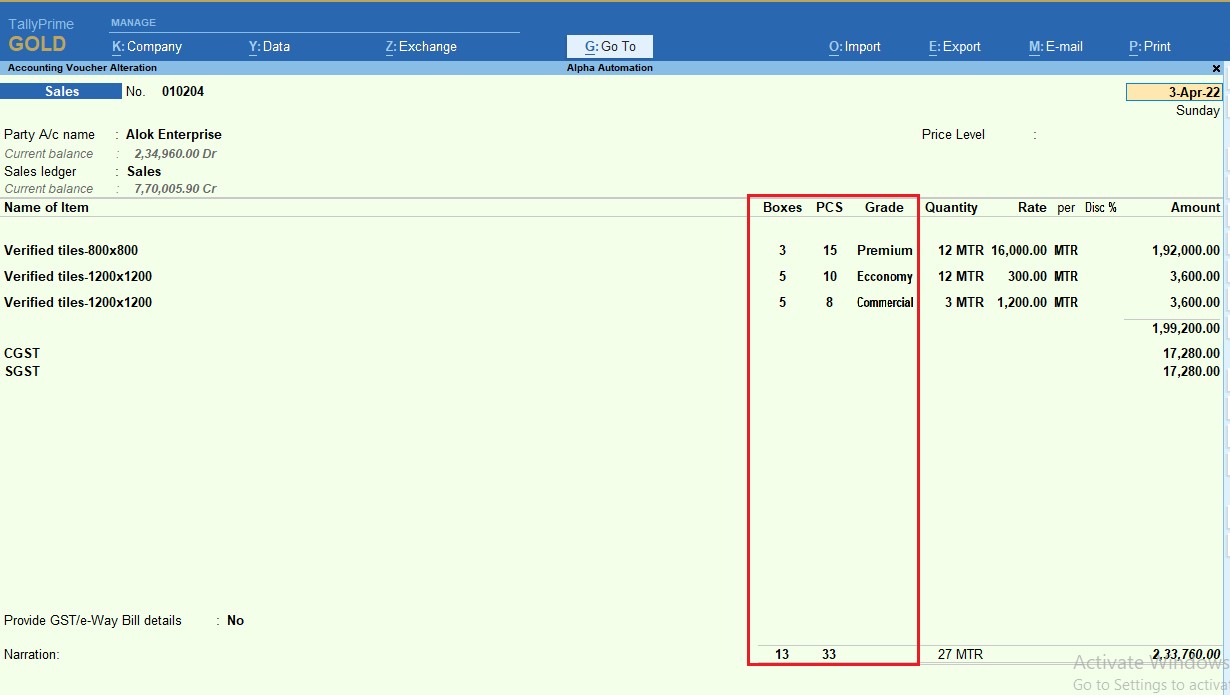Image resolution: width=1230 pixels, height=695 pixels.
Task: Open the Exchange menu
Action: (420, 46)
